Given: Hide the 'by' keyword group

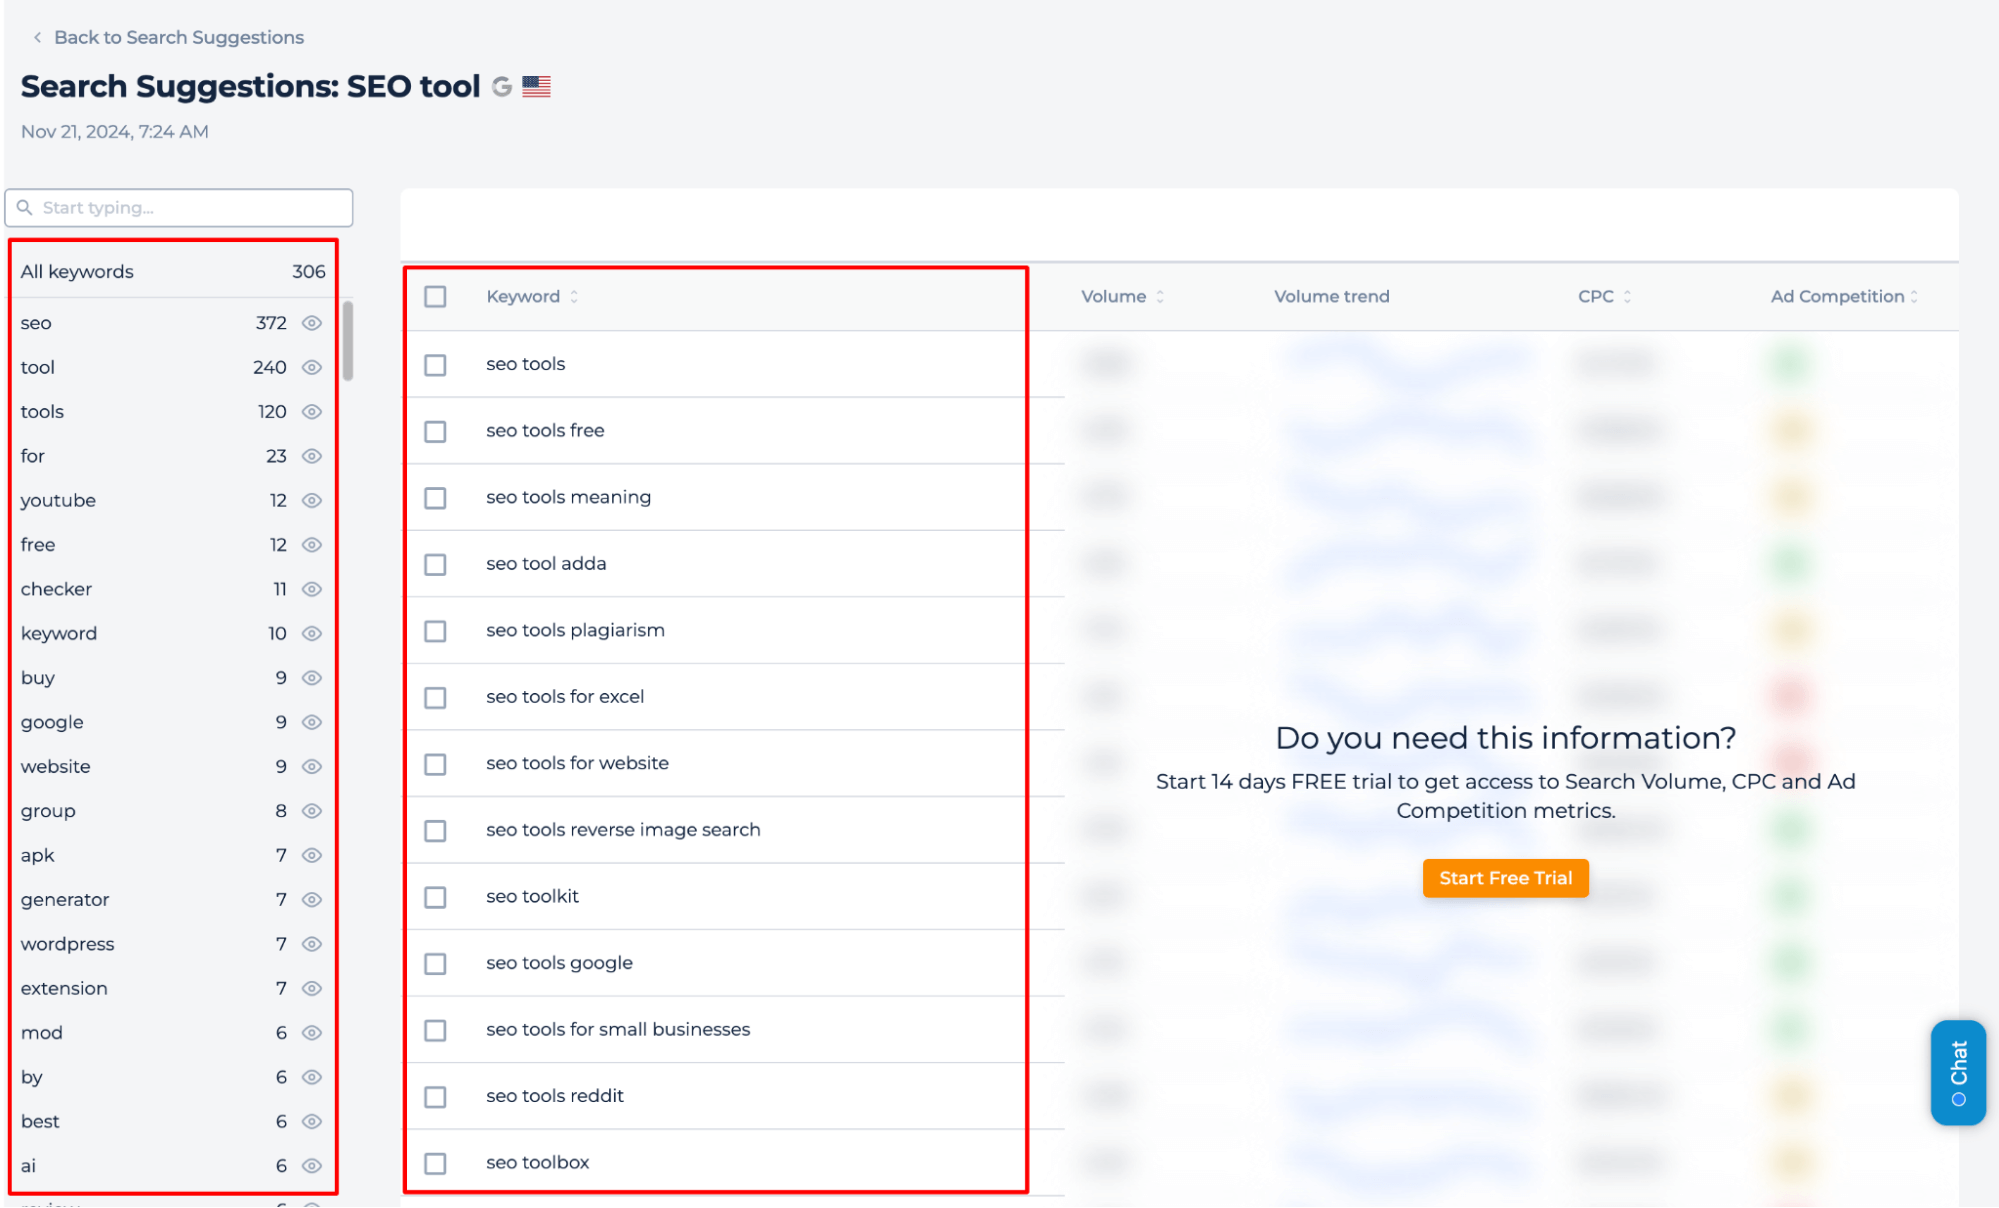Looking at the screenshot, I should click(312, 1077).
